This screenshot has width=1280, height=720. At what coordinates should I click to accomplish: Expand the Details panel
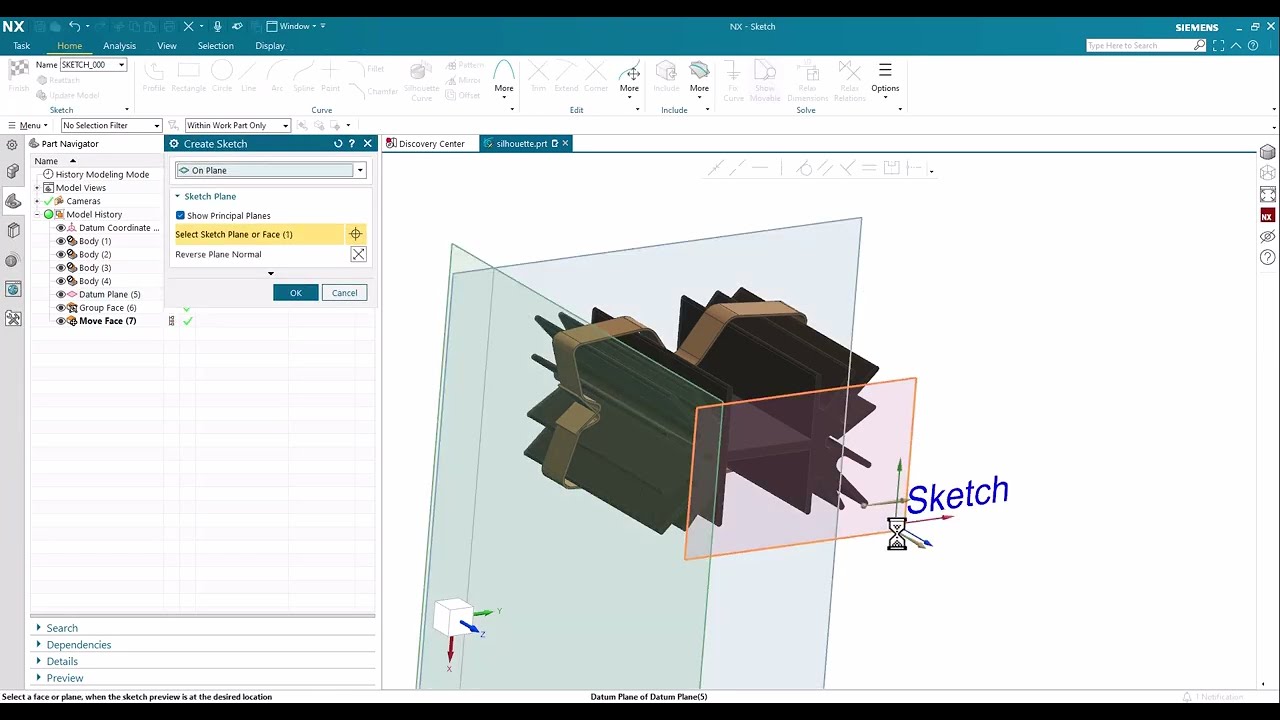[x=39, y=661]
